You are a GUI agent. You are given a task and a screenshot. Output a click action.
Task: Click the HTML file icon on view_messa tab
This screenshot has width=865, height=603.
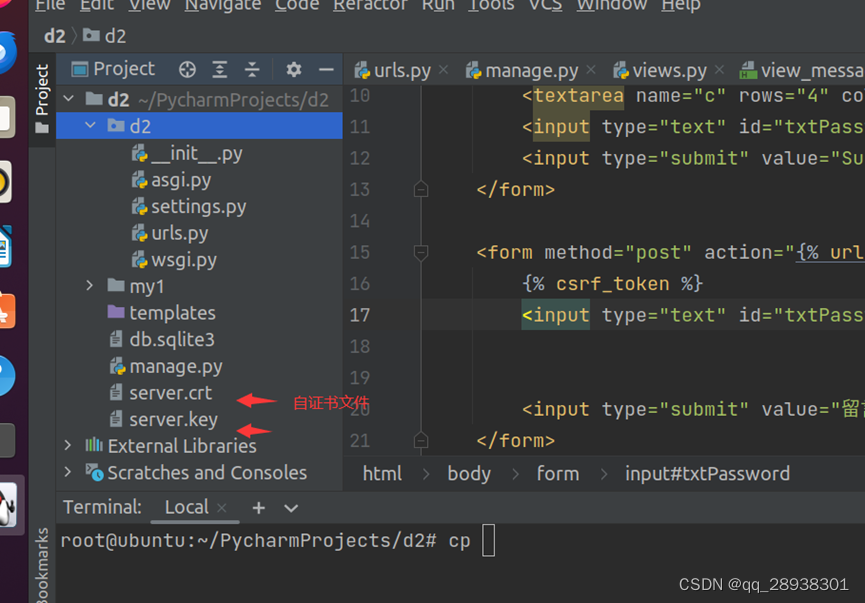746,70
